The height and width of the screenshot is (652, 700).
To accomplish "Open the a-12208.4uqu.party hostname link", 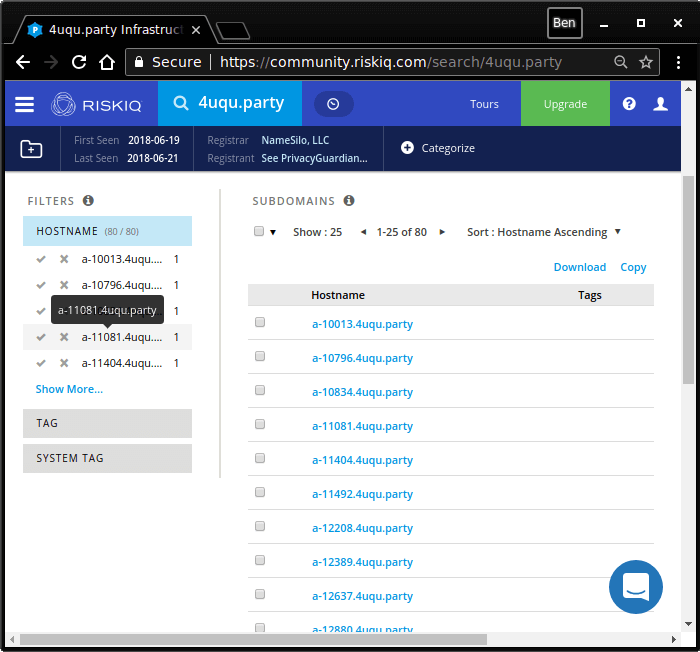I will tap(362, 528).
